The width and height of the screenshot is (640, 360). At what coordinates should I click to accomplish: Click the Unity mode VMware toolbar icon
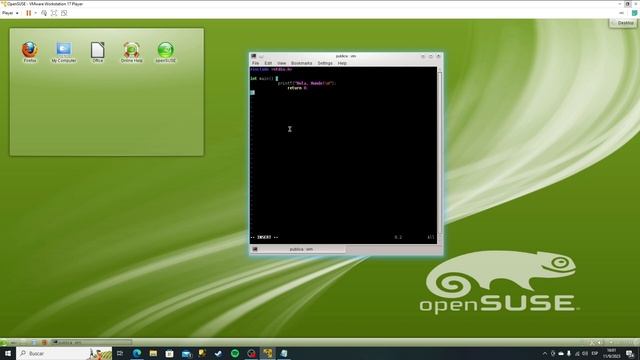coord(64,13)
